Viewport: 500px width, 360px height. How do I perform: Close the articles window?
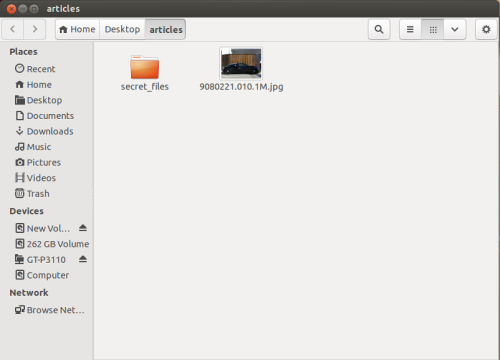11,9
